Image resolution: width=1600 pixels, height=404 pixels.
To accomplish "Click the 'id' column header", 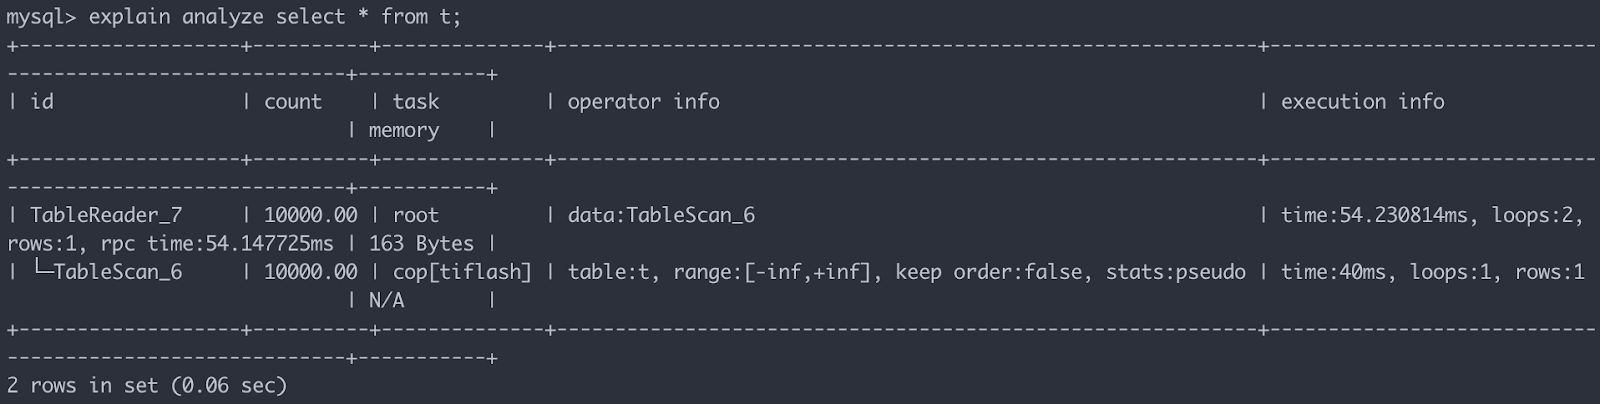I will (x=42, y=102).
